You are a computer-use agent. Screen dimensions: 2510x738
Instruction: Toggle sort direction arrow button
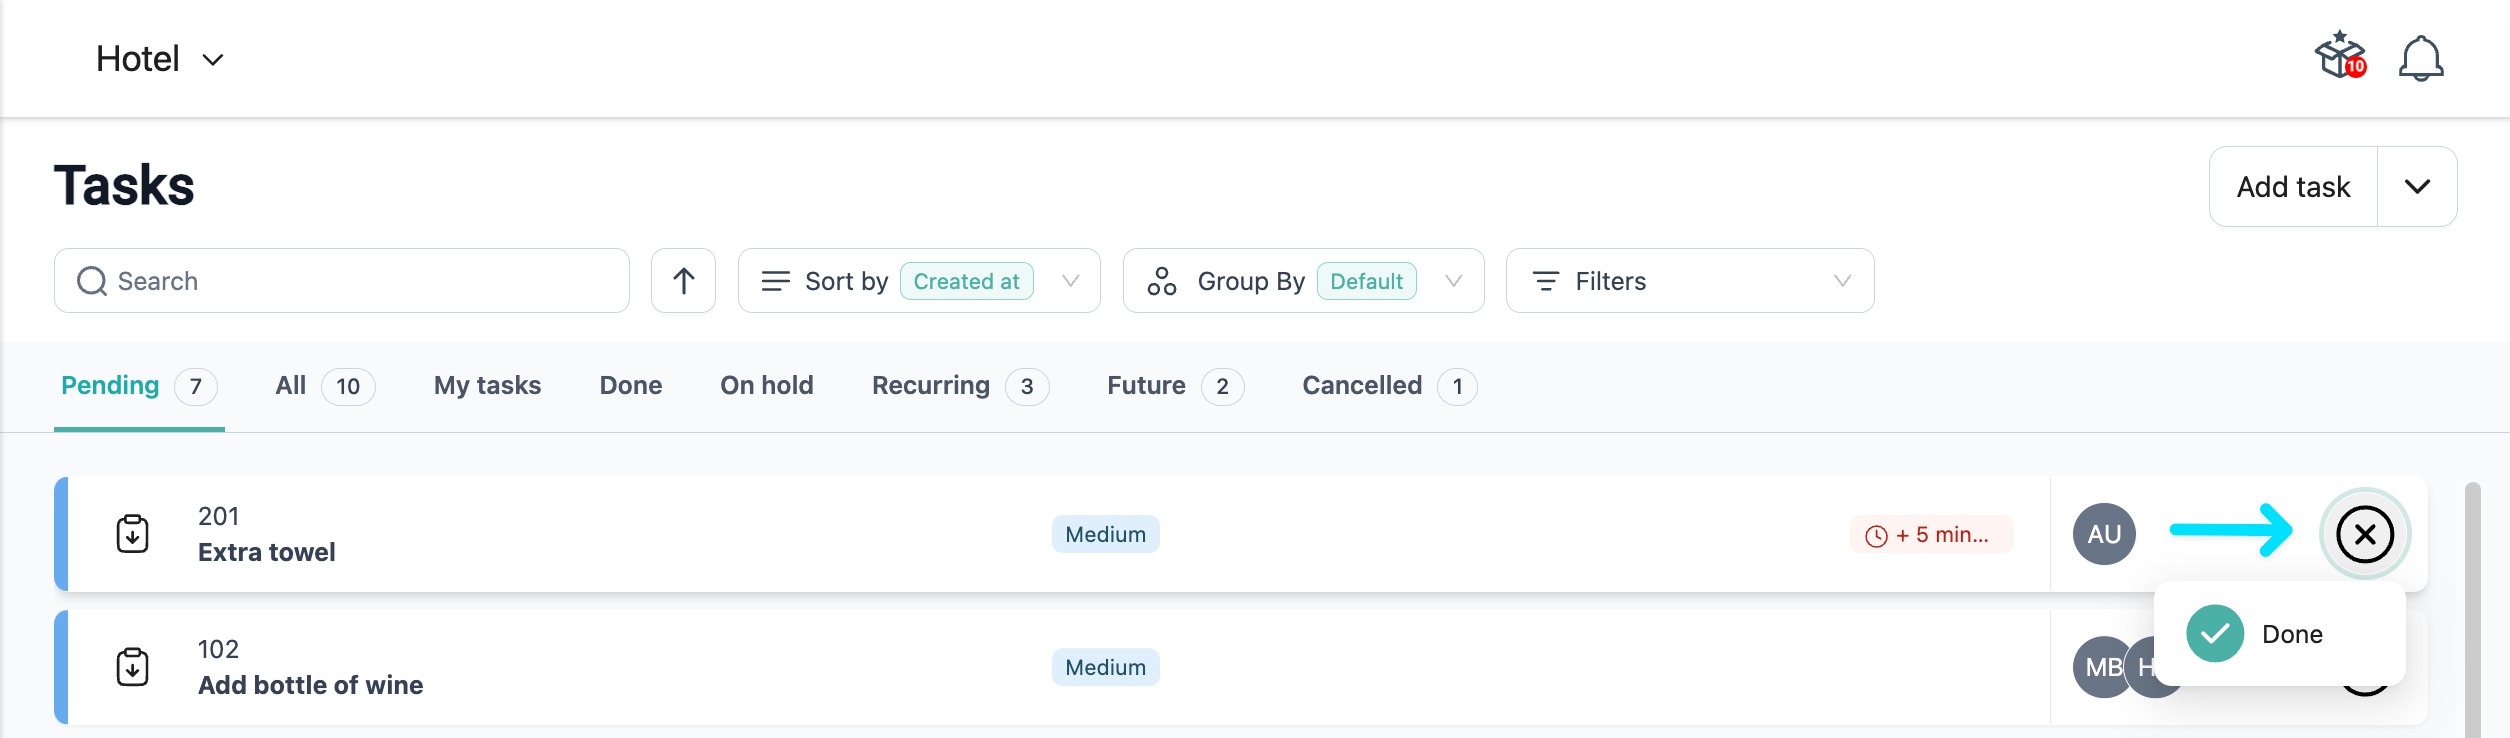tap(683, 281)
